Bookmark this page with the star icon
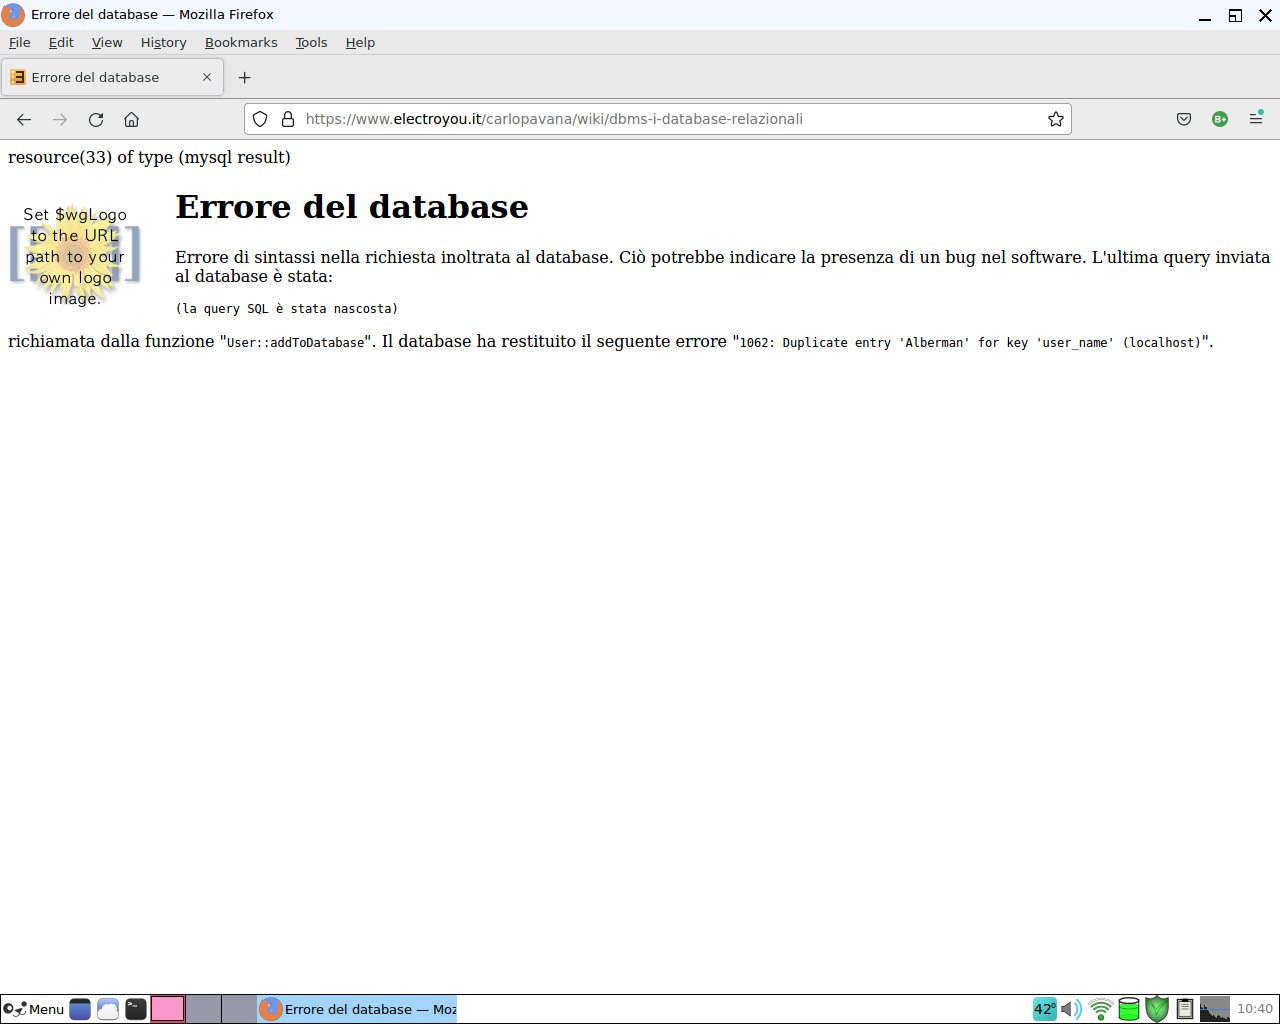The image size is (1280, 1024). tap(1055, 119)
